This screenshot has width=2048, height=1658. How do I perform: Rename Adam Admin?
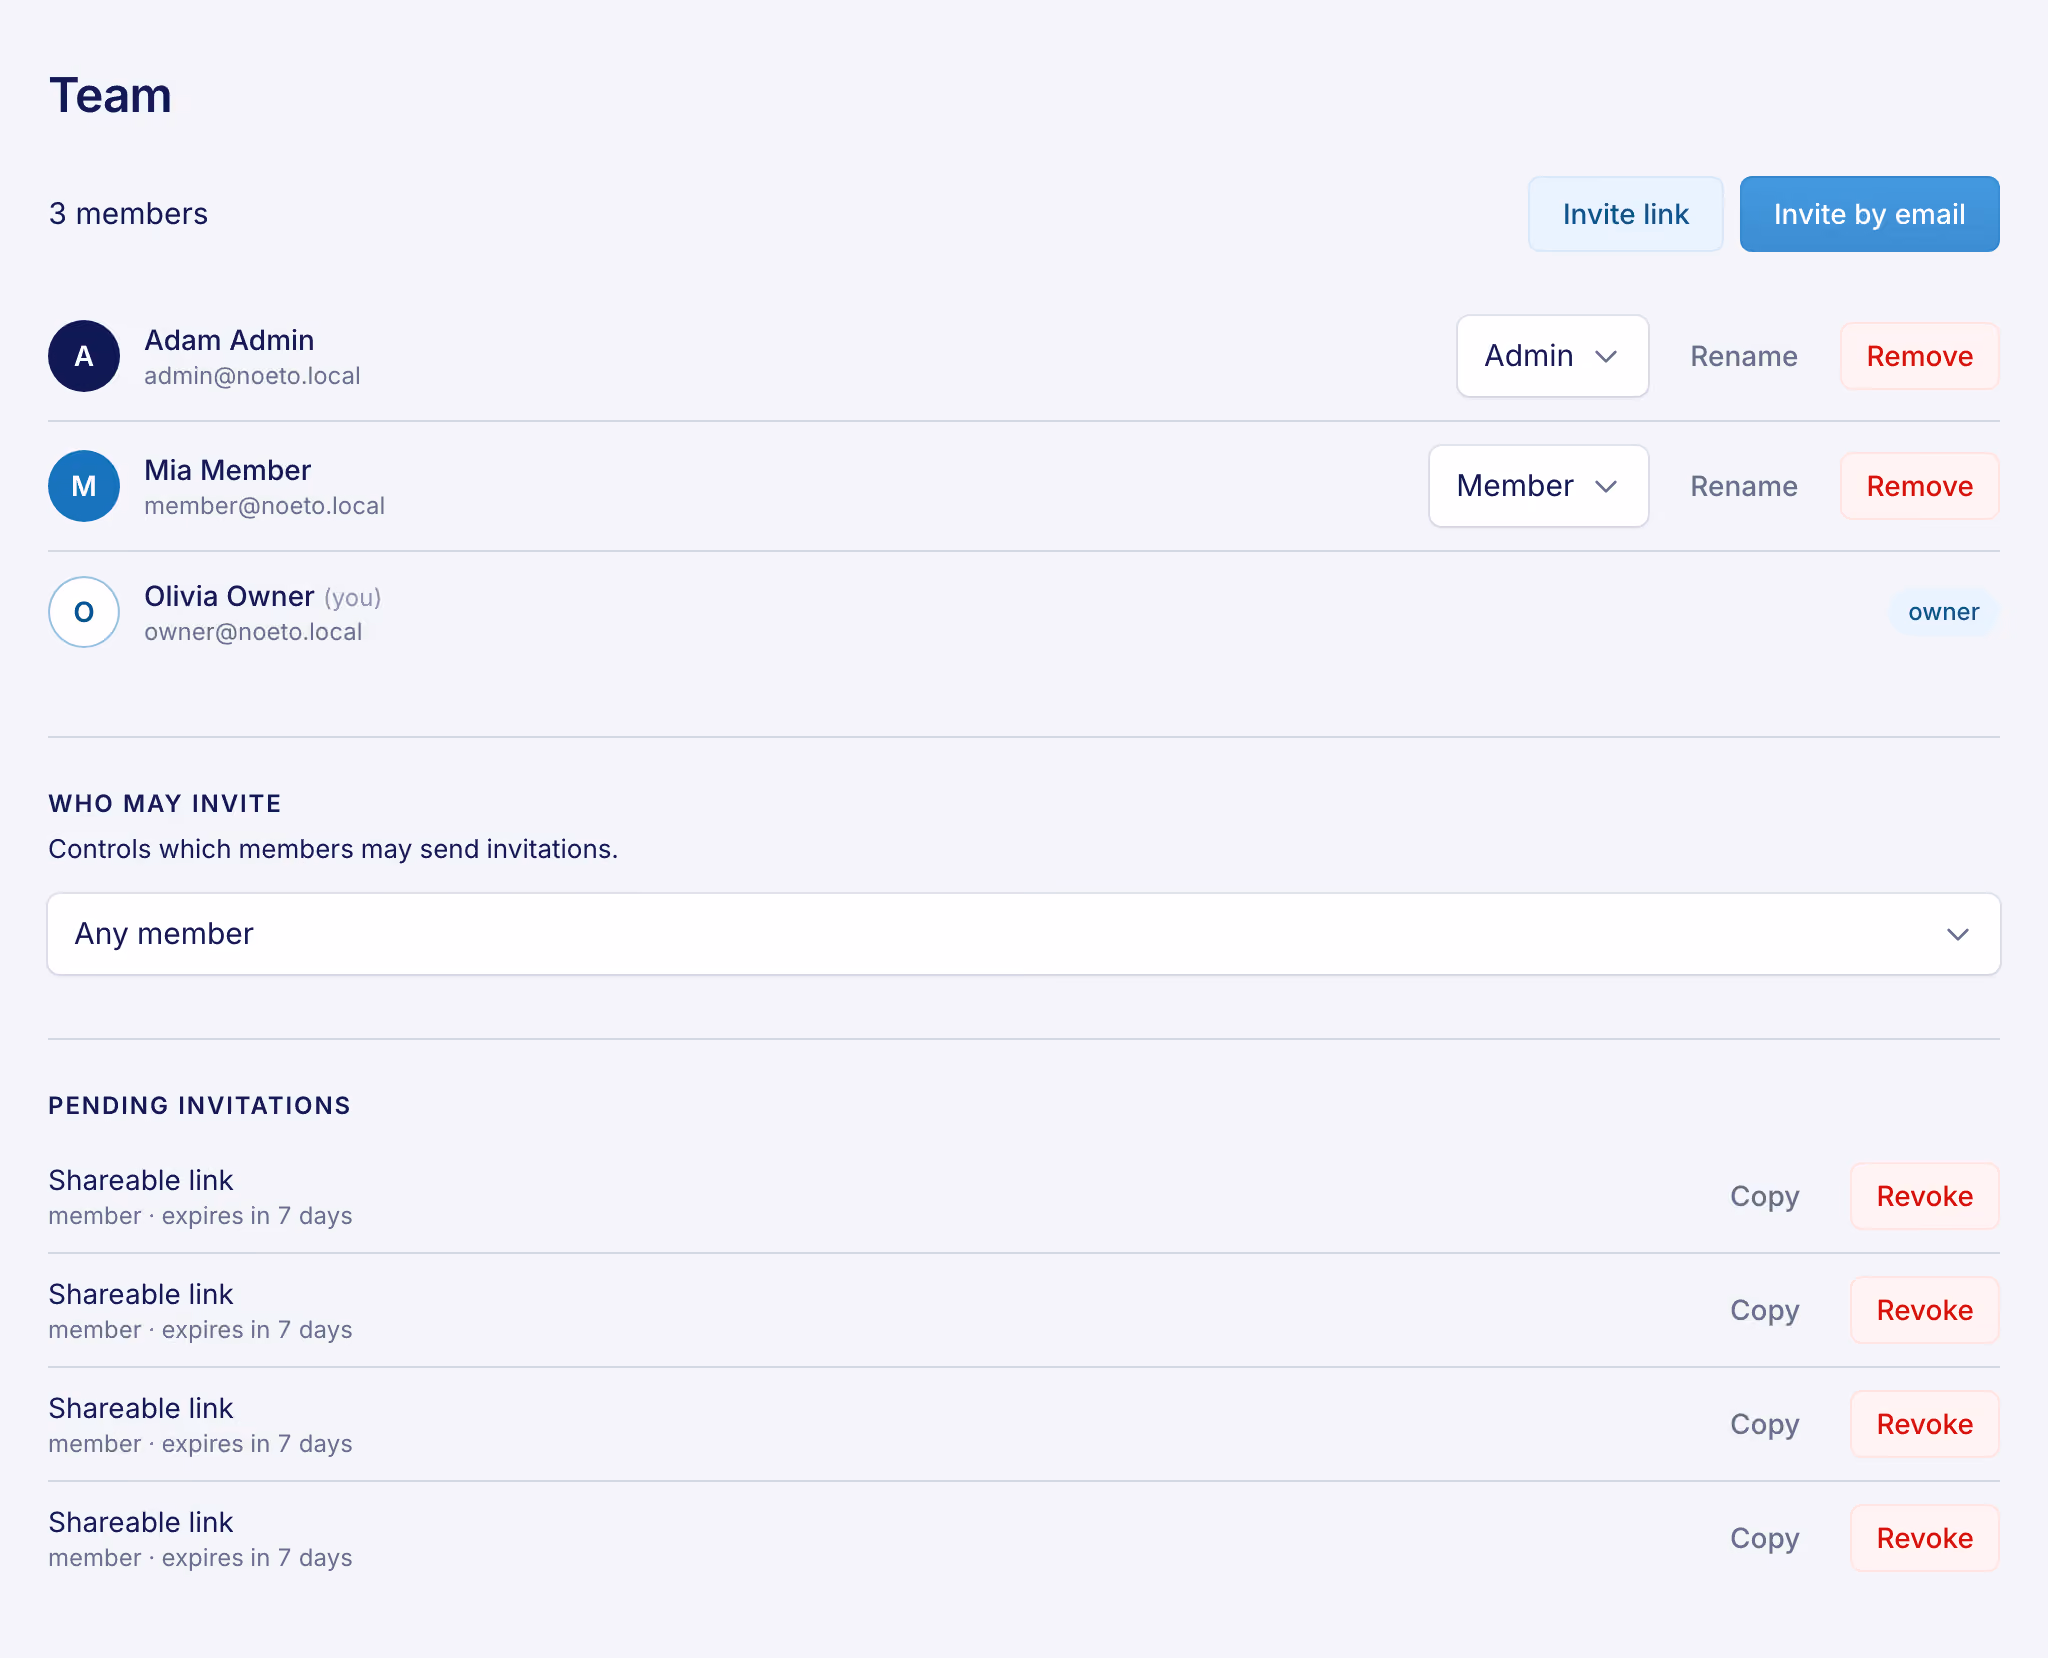pos(1744,356)
